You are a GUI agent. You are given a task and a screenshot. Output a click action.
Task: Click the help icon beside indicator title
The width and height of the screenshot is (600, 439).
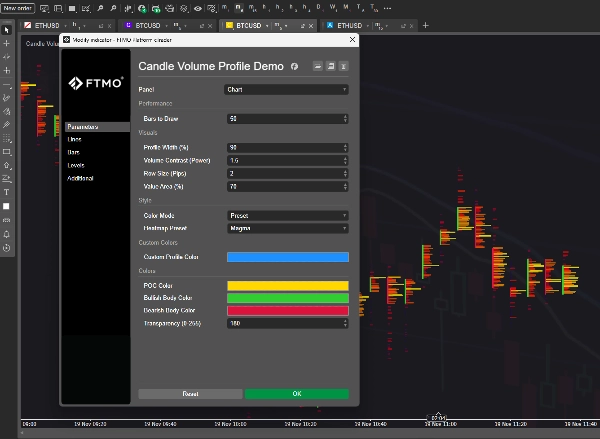(x=294, y=67)
